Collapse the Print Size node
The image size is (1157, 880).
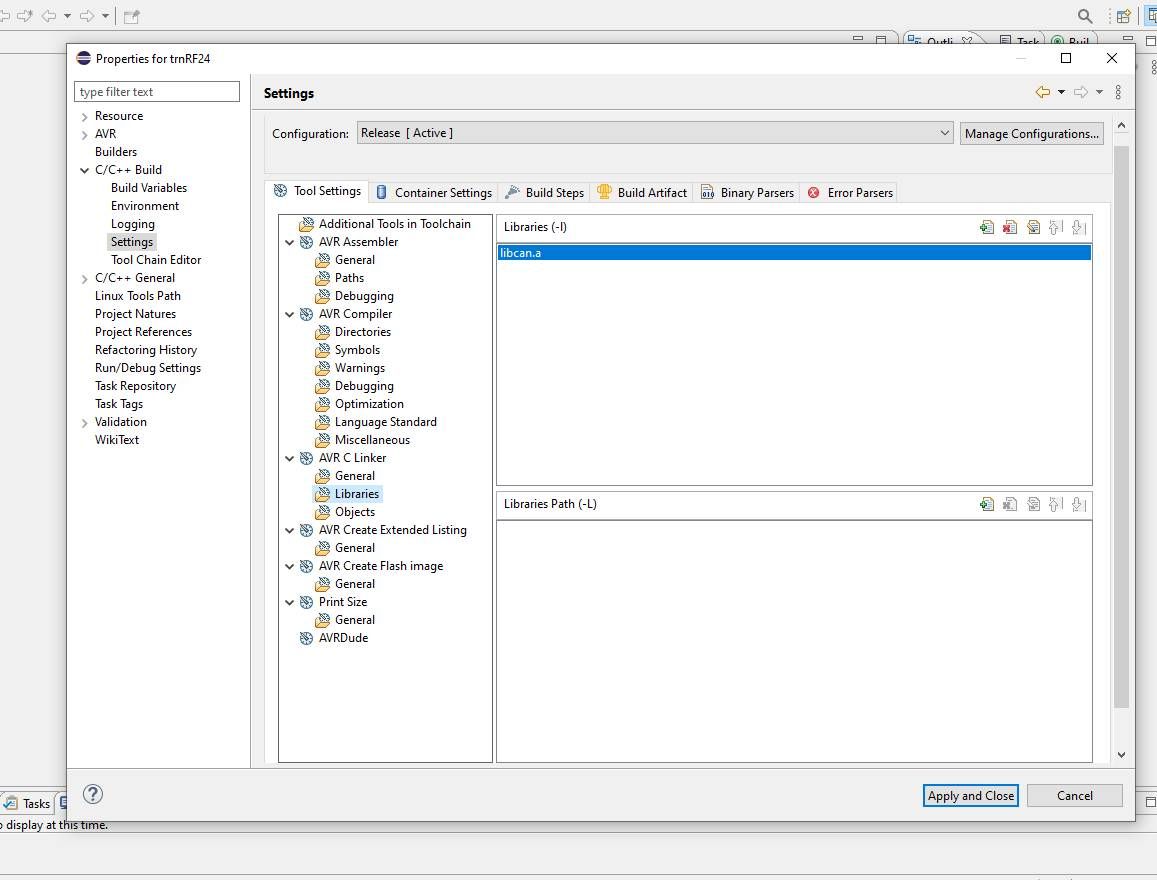pyautogui.click(x=289, y=603)
